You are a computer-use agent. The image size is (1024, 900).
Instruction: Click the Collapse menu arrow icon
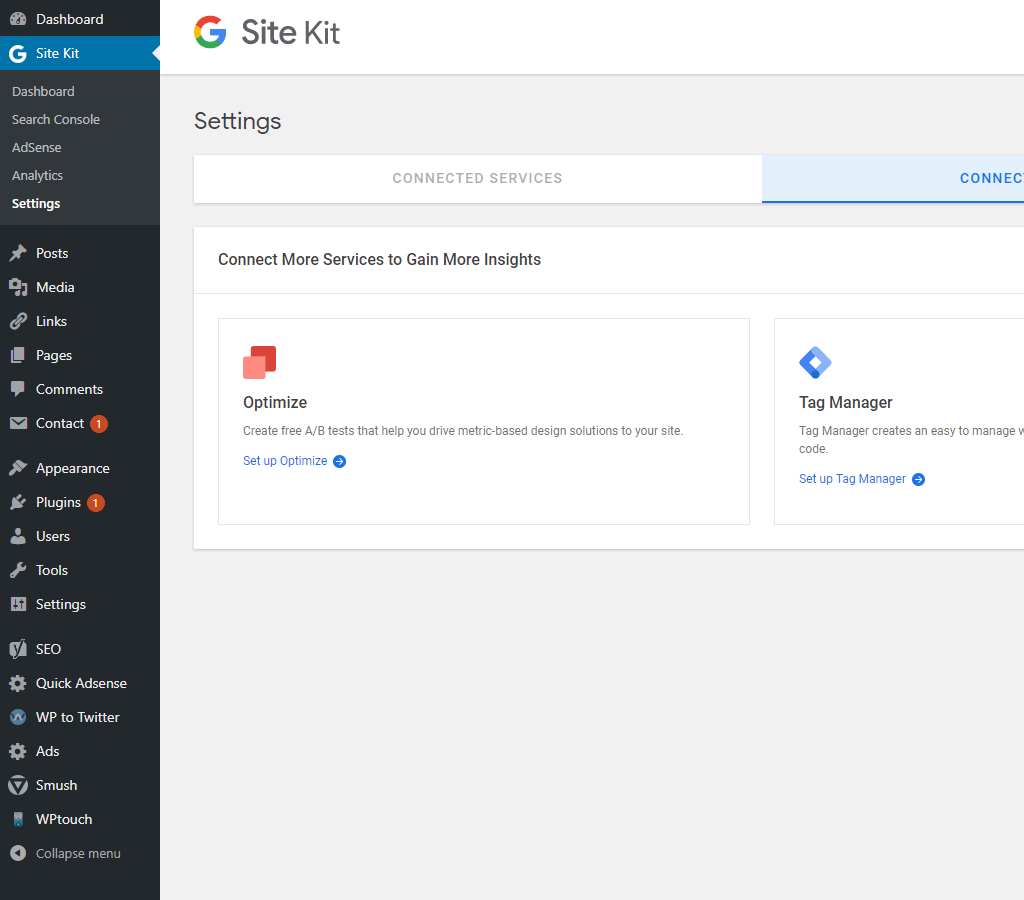point(18,853)
